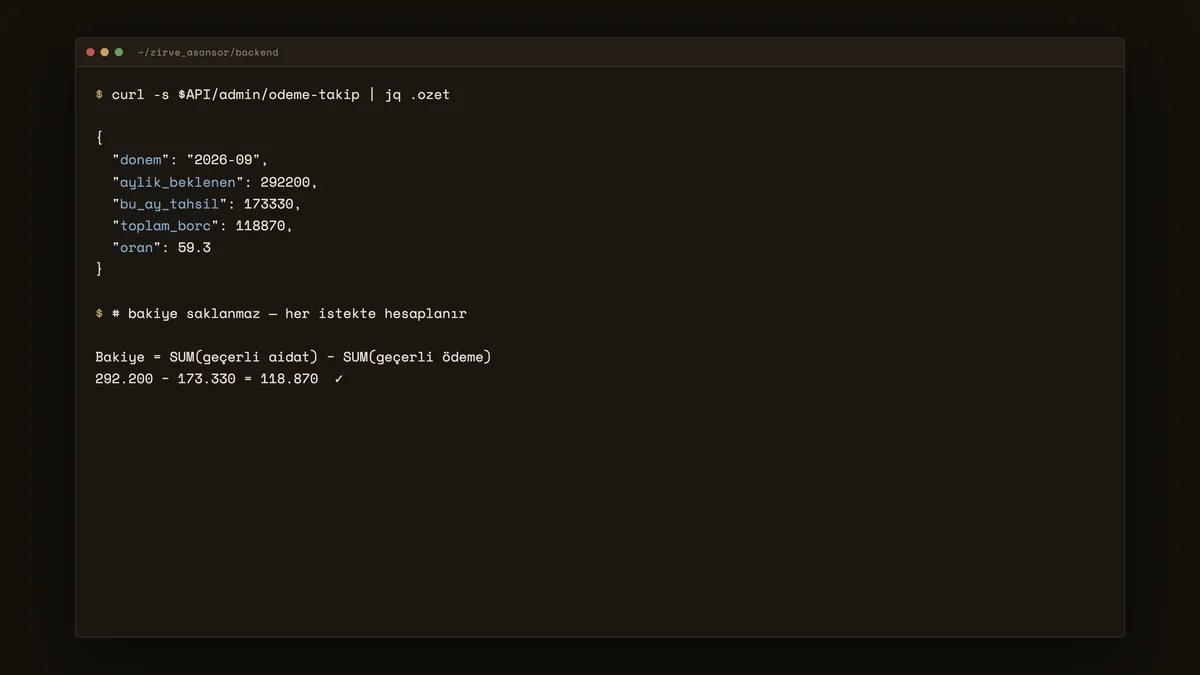This screenshot has width=1200, height=675.
Task: Click the "bu_ay_tahsil" key
Action: click(x=170, y=204)
